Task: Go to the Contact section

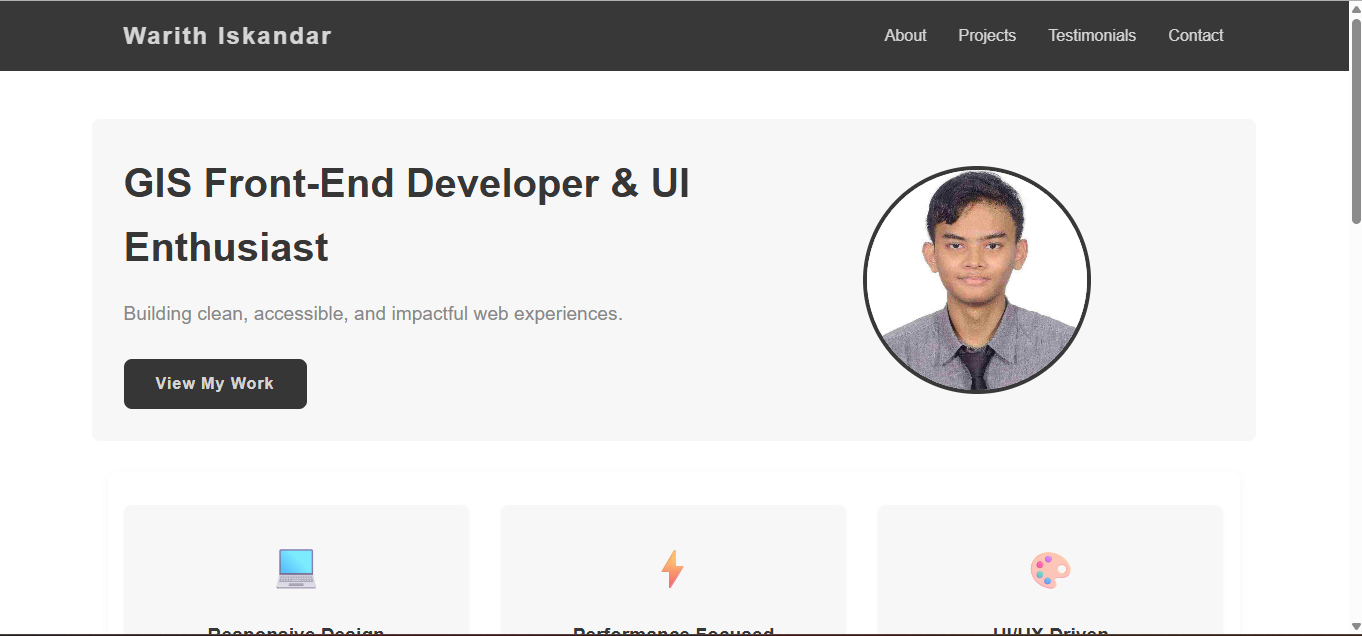Action: [x=1195, y=35]
